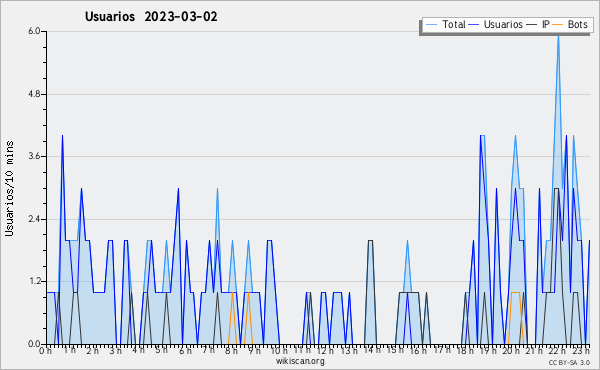Click the orange Bots legend line
600x370 pixels.
558,25
